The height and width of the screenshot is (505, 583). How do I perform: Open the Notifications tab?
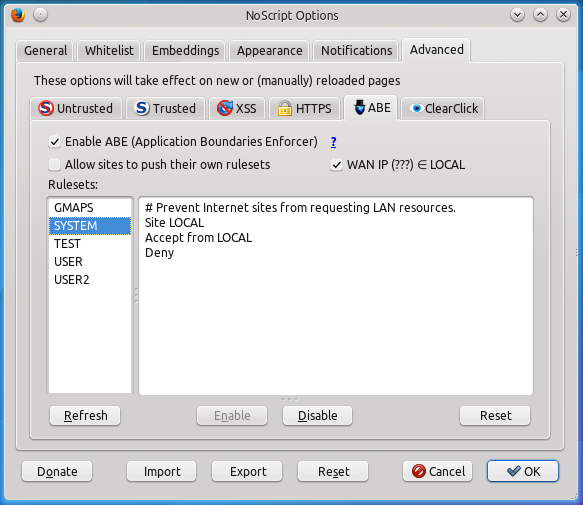[x=356, y=50]
